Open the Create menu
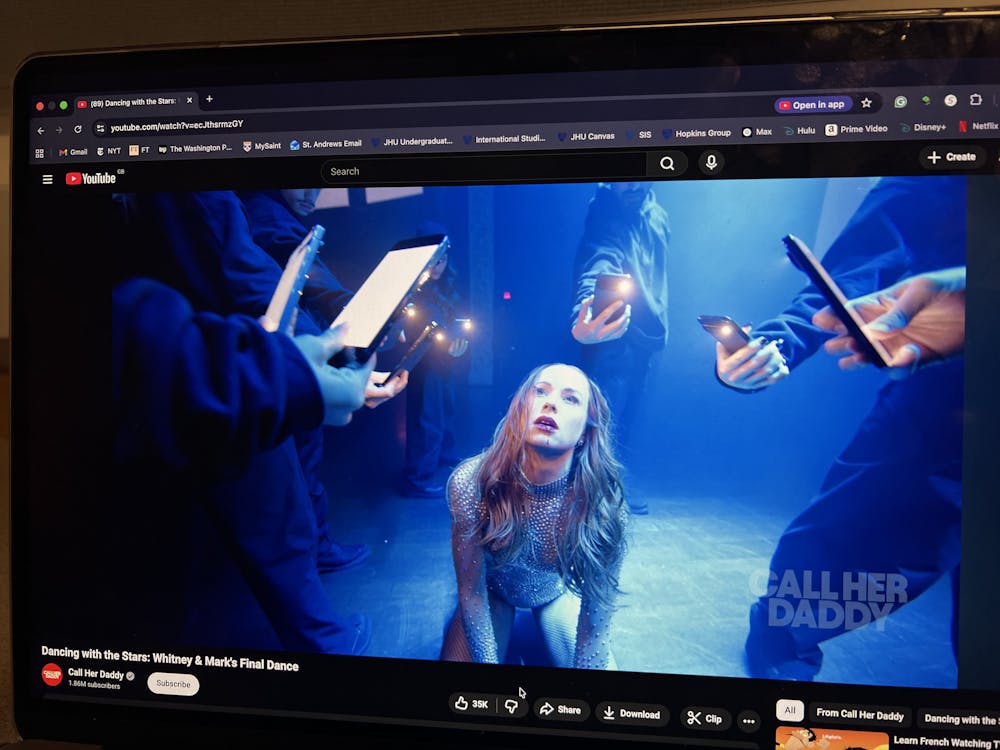The image size is (1000, 750). (951, 157)
